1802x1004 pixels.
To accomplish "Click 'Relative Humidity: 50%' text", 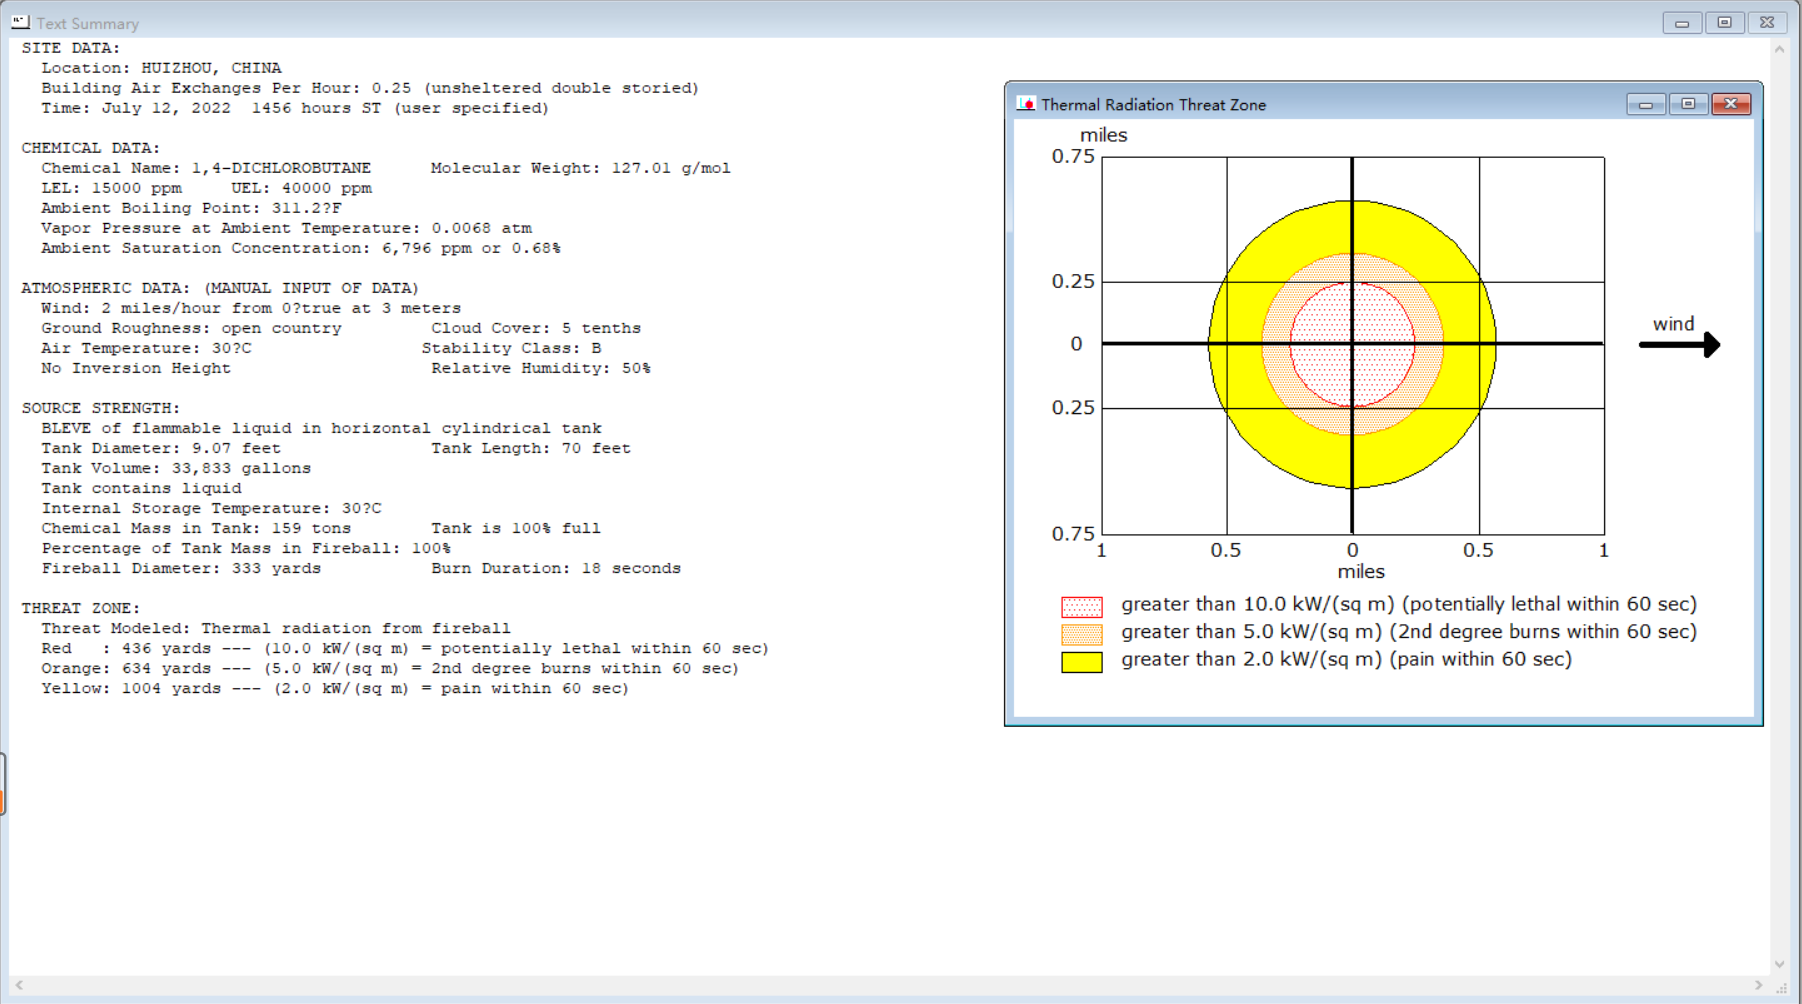I will point(541,368).
